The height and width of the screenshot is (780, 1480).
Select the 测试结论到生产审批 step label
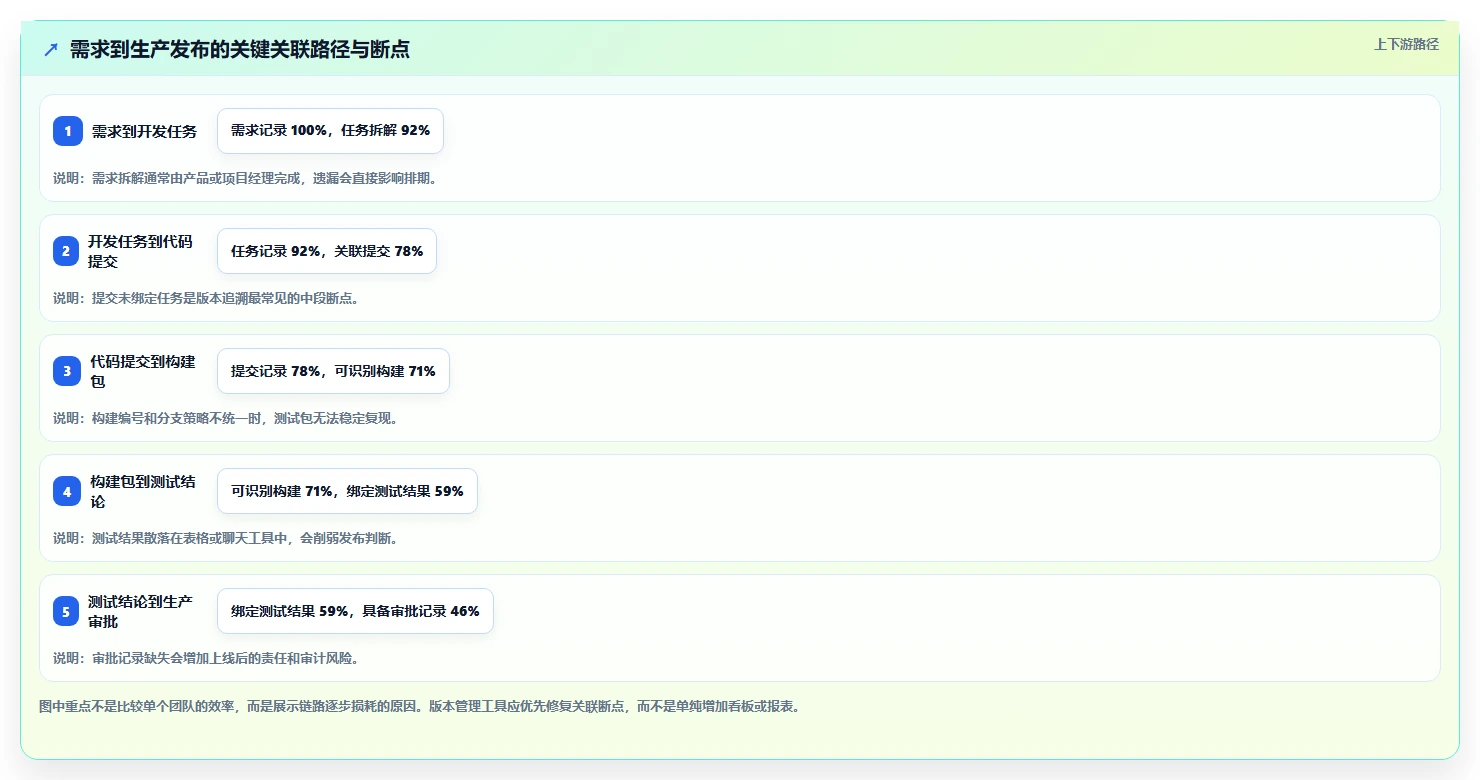point(140,611)
